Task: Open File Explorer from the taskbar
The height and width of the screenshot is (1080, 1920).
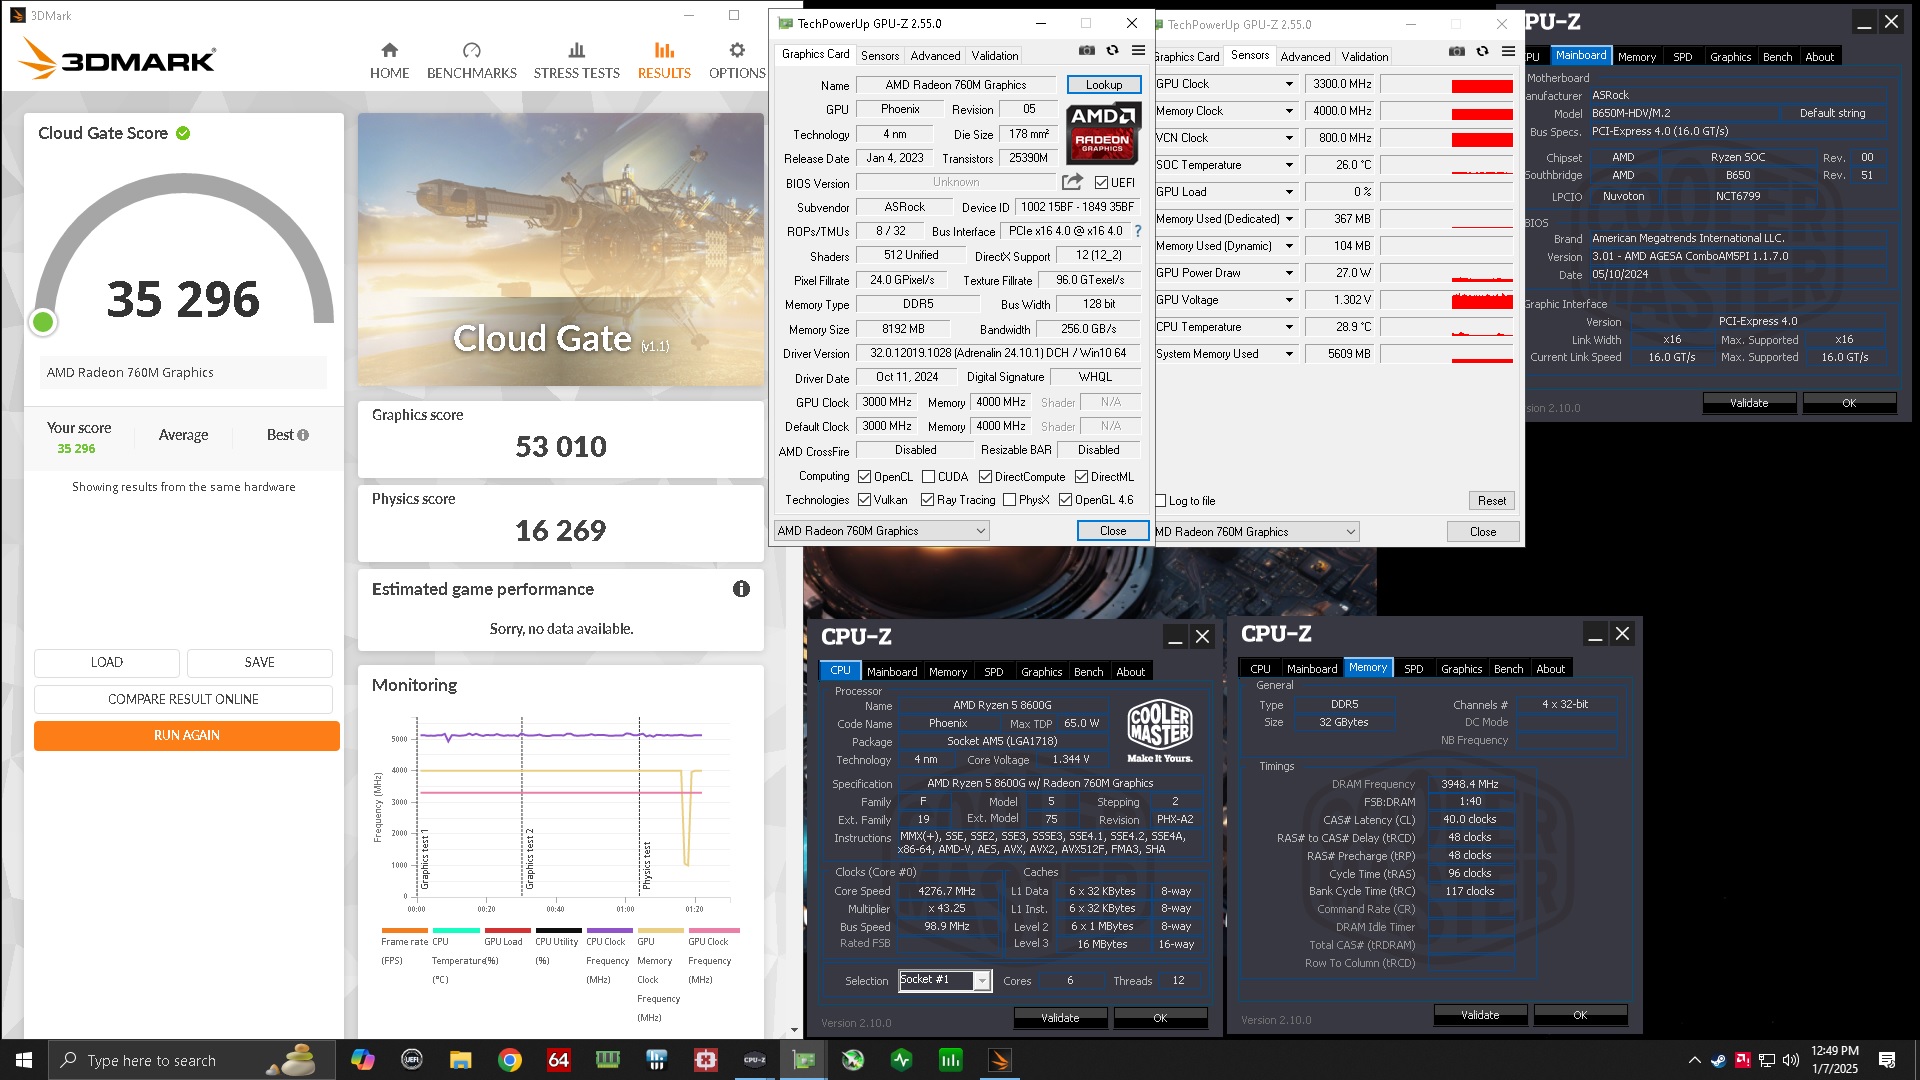Action: pyautogui.click(x=460, y=1060)
